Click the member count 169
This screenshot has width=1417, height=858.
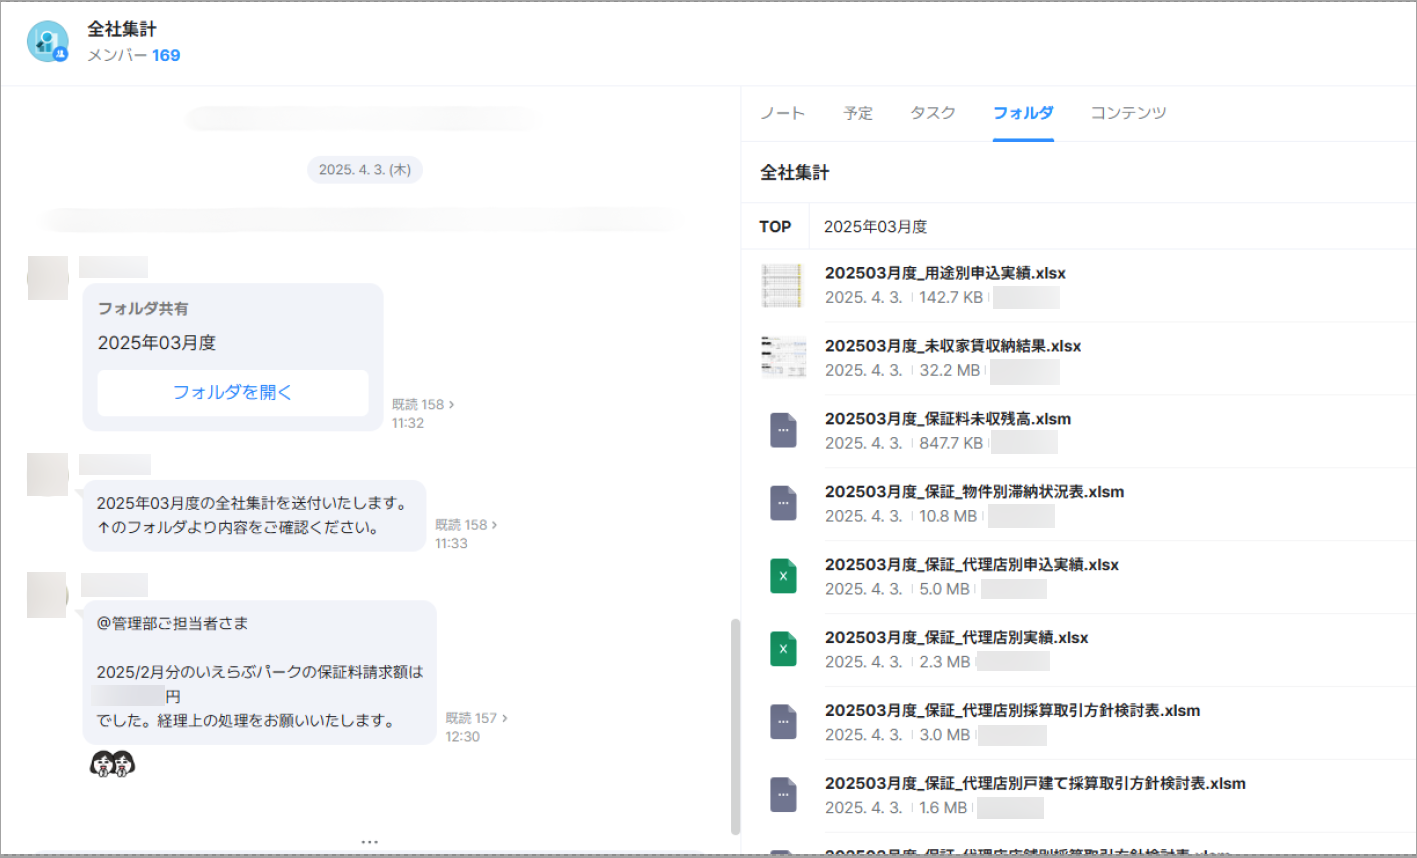(x=166, y=56)
